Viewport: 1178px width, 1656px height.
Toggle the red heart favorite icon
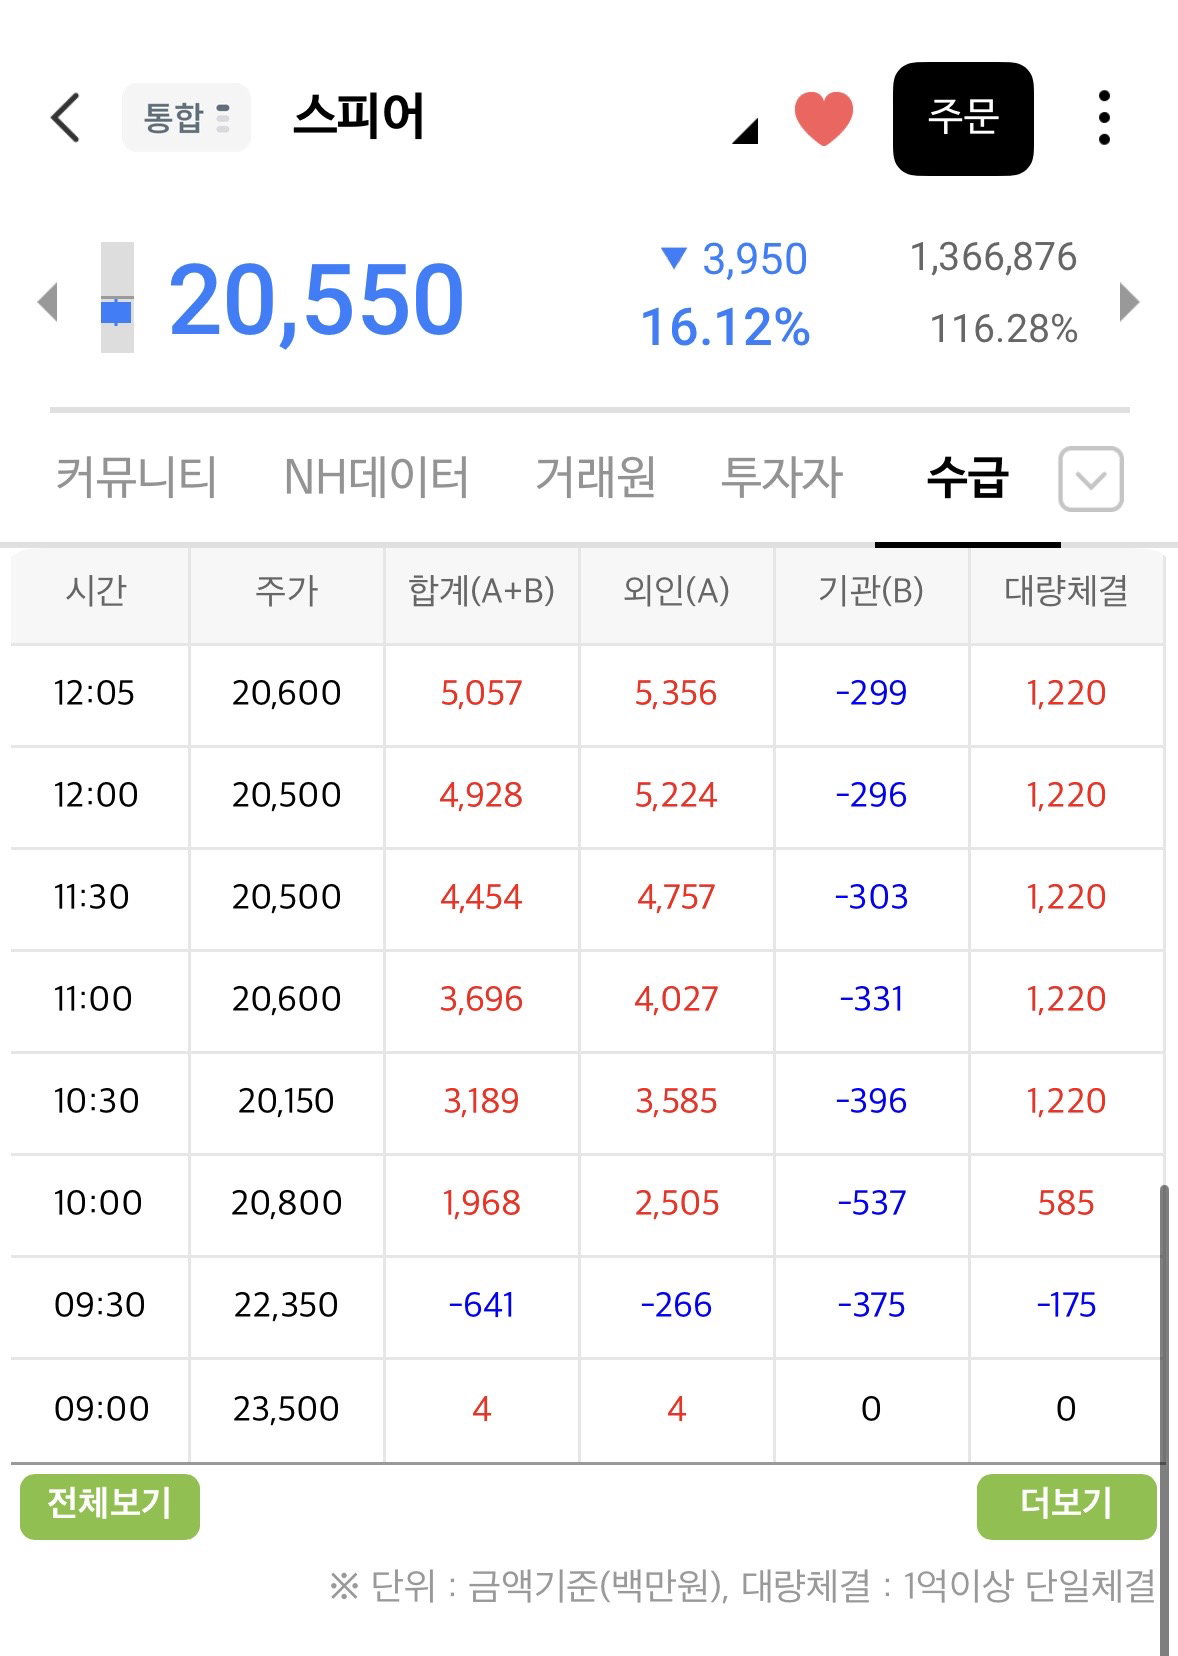coord(824,118)
